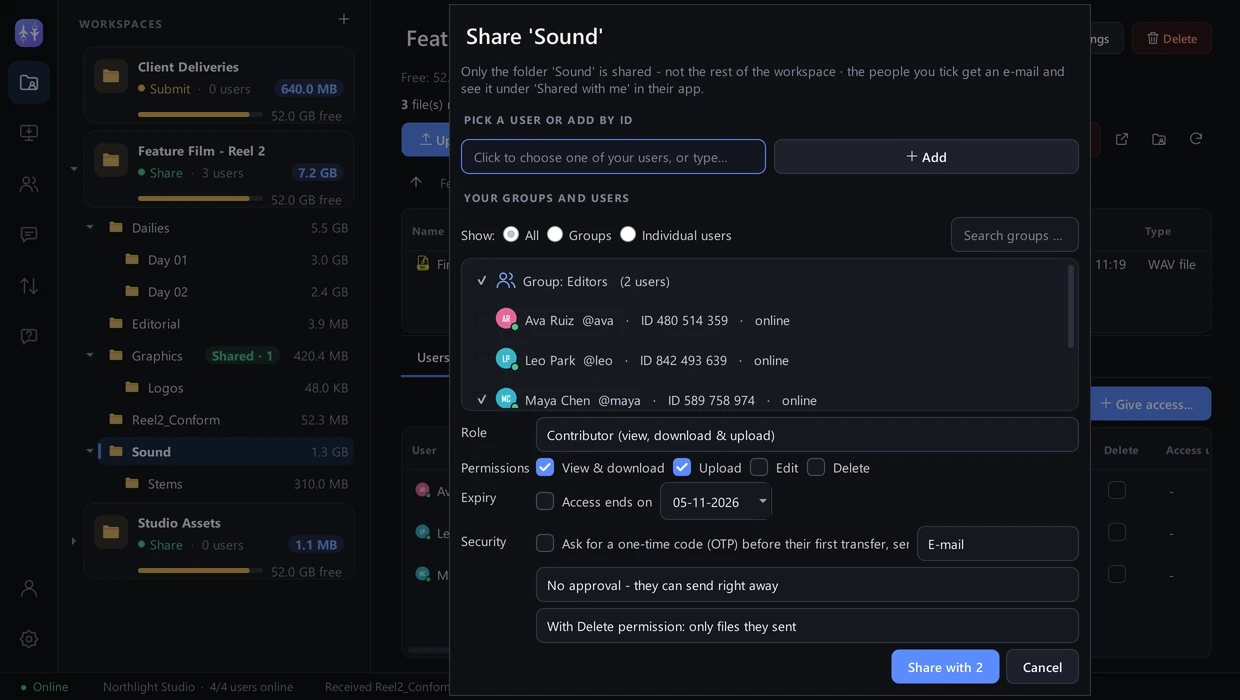Open the users and groups sidebar icon
The image size is (1240, 700).
(29, 184)
